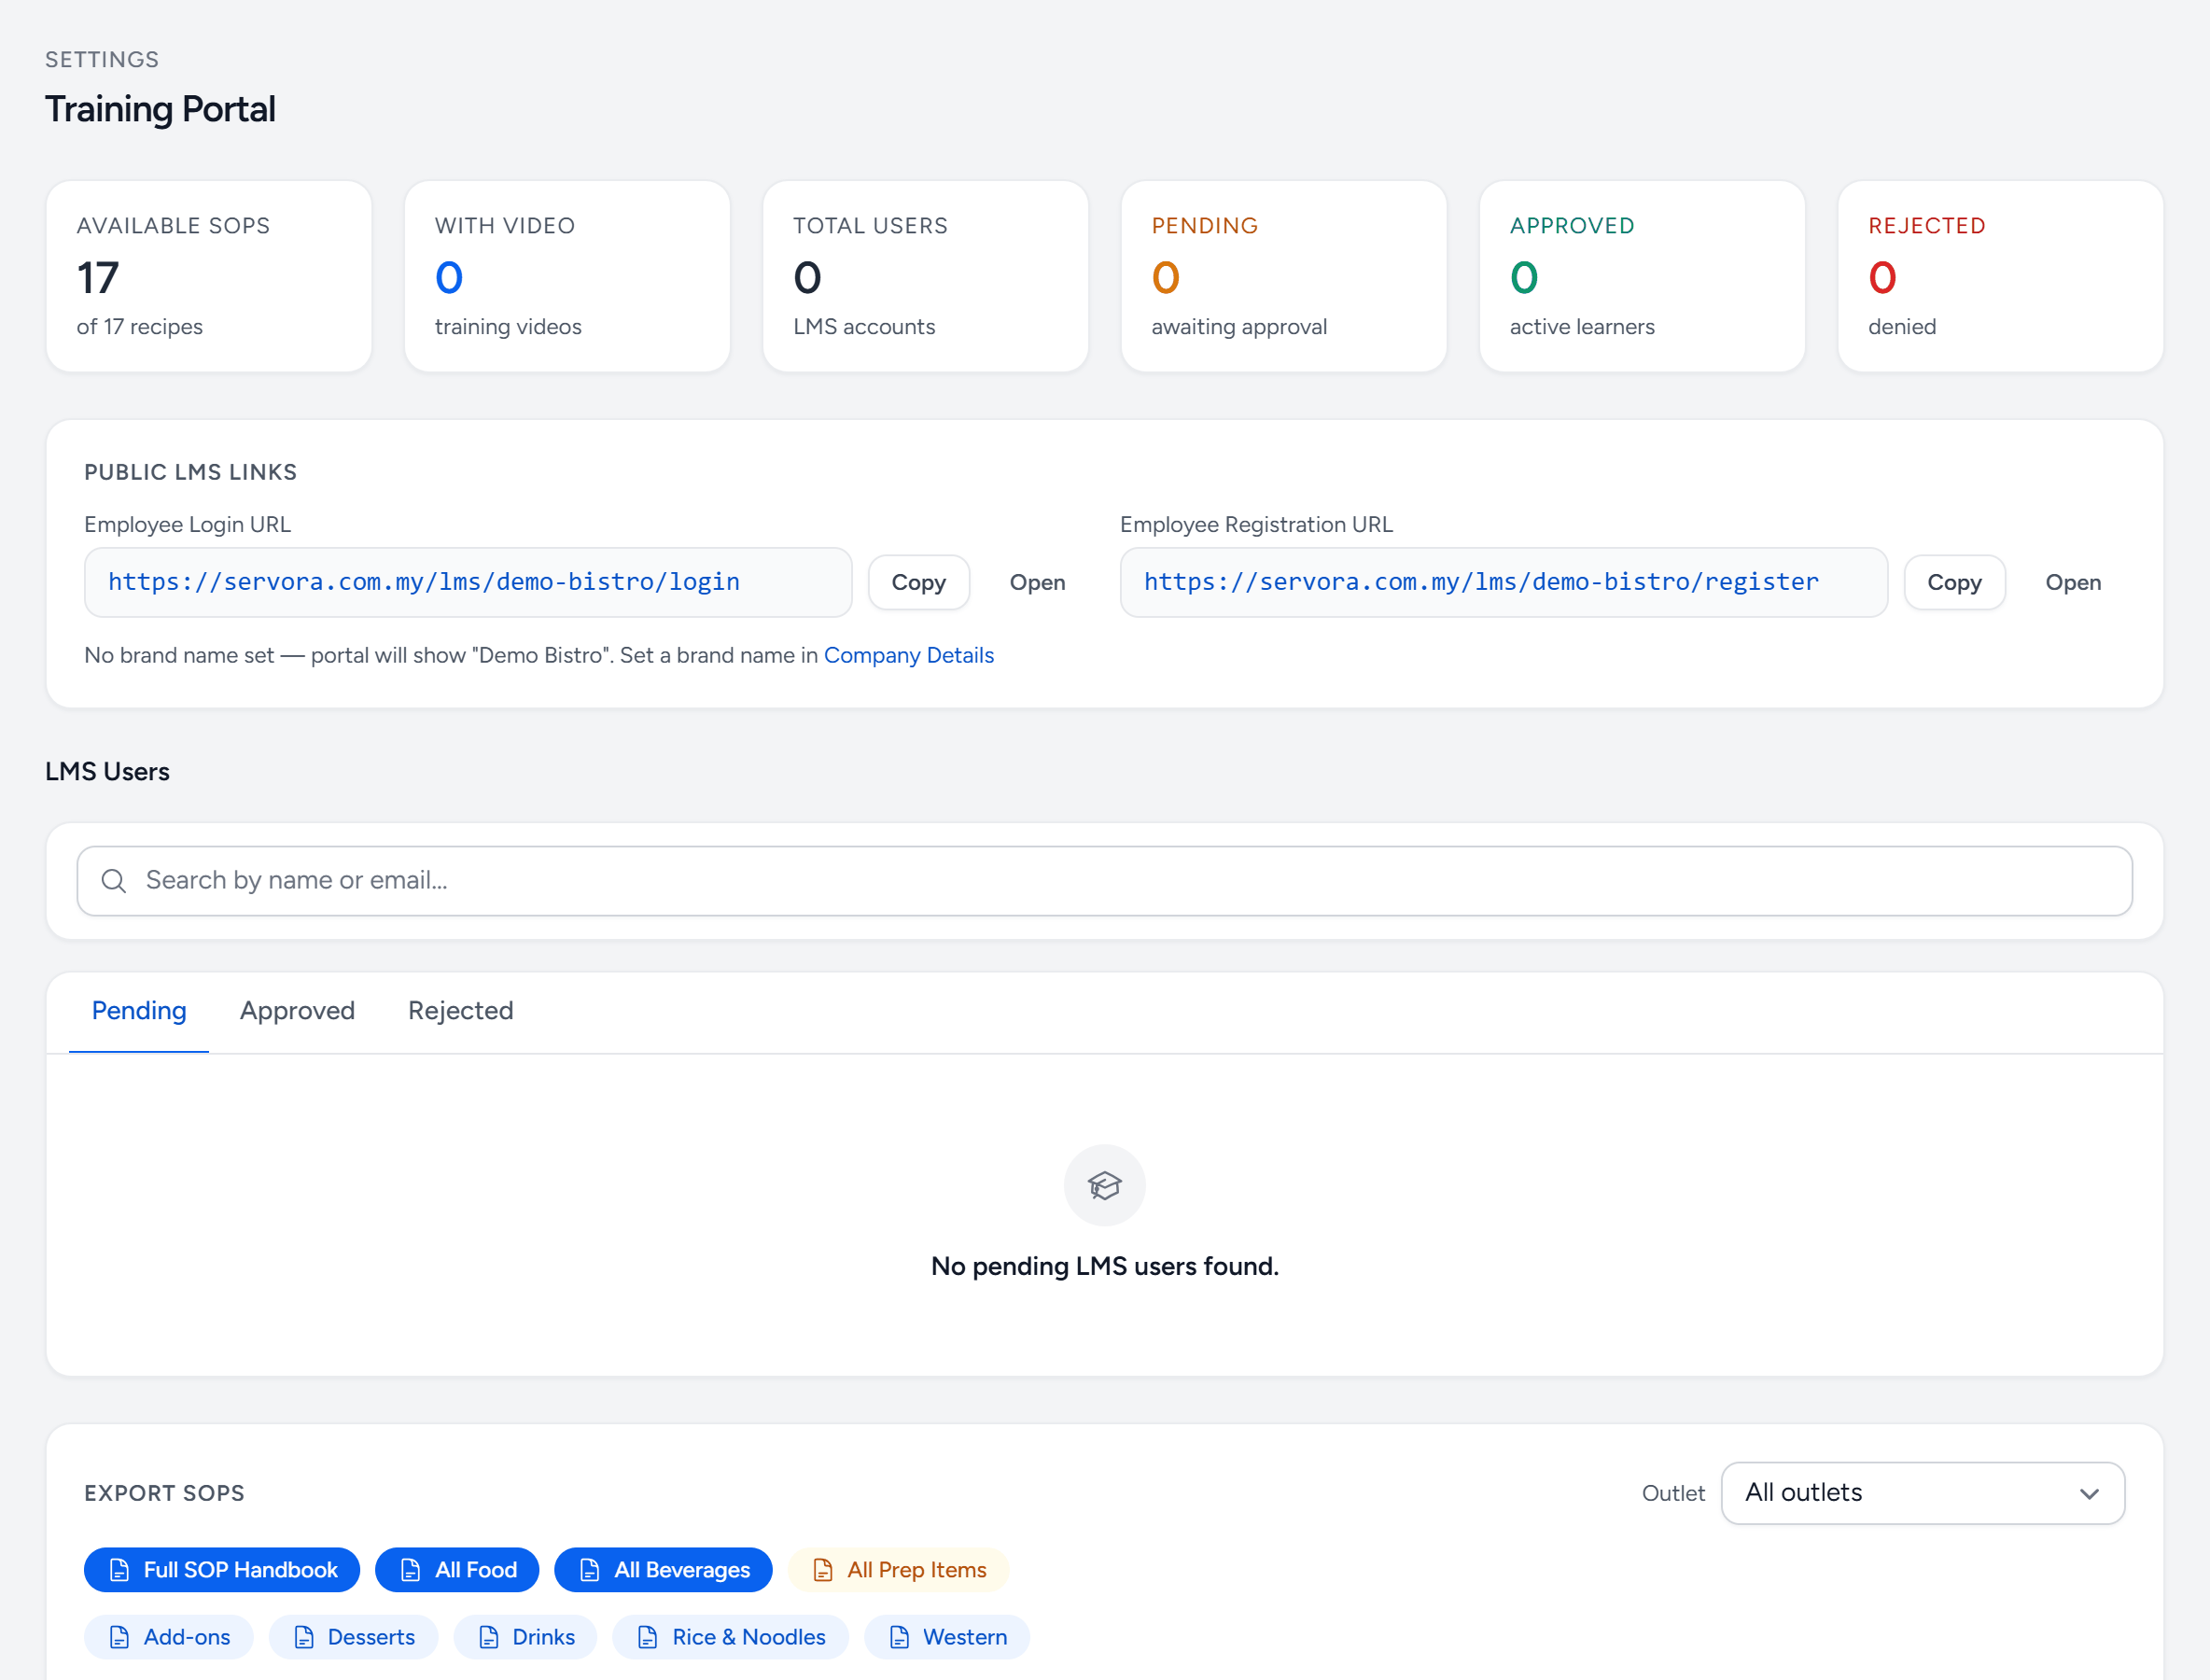The width and height of the screenshot is (2210, 1680).
Task: Click document icon on Full SOP Handbook
Action: (119, 1570)
